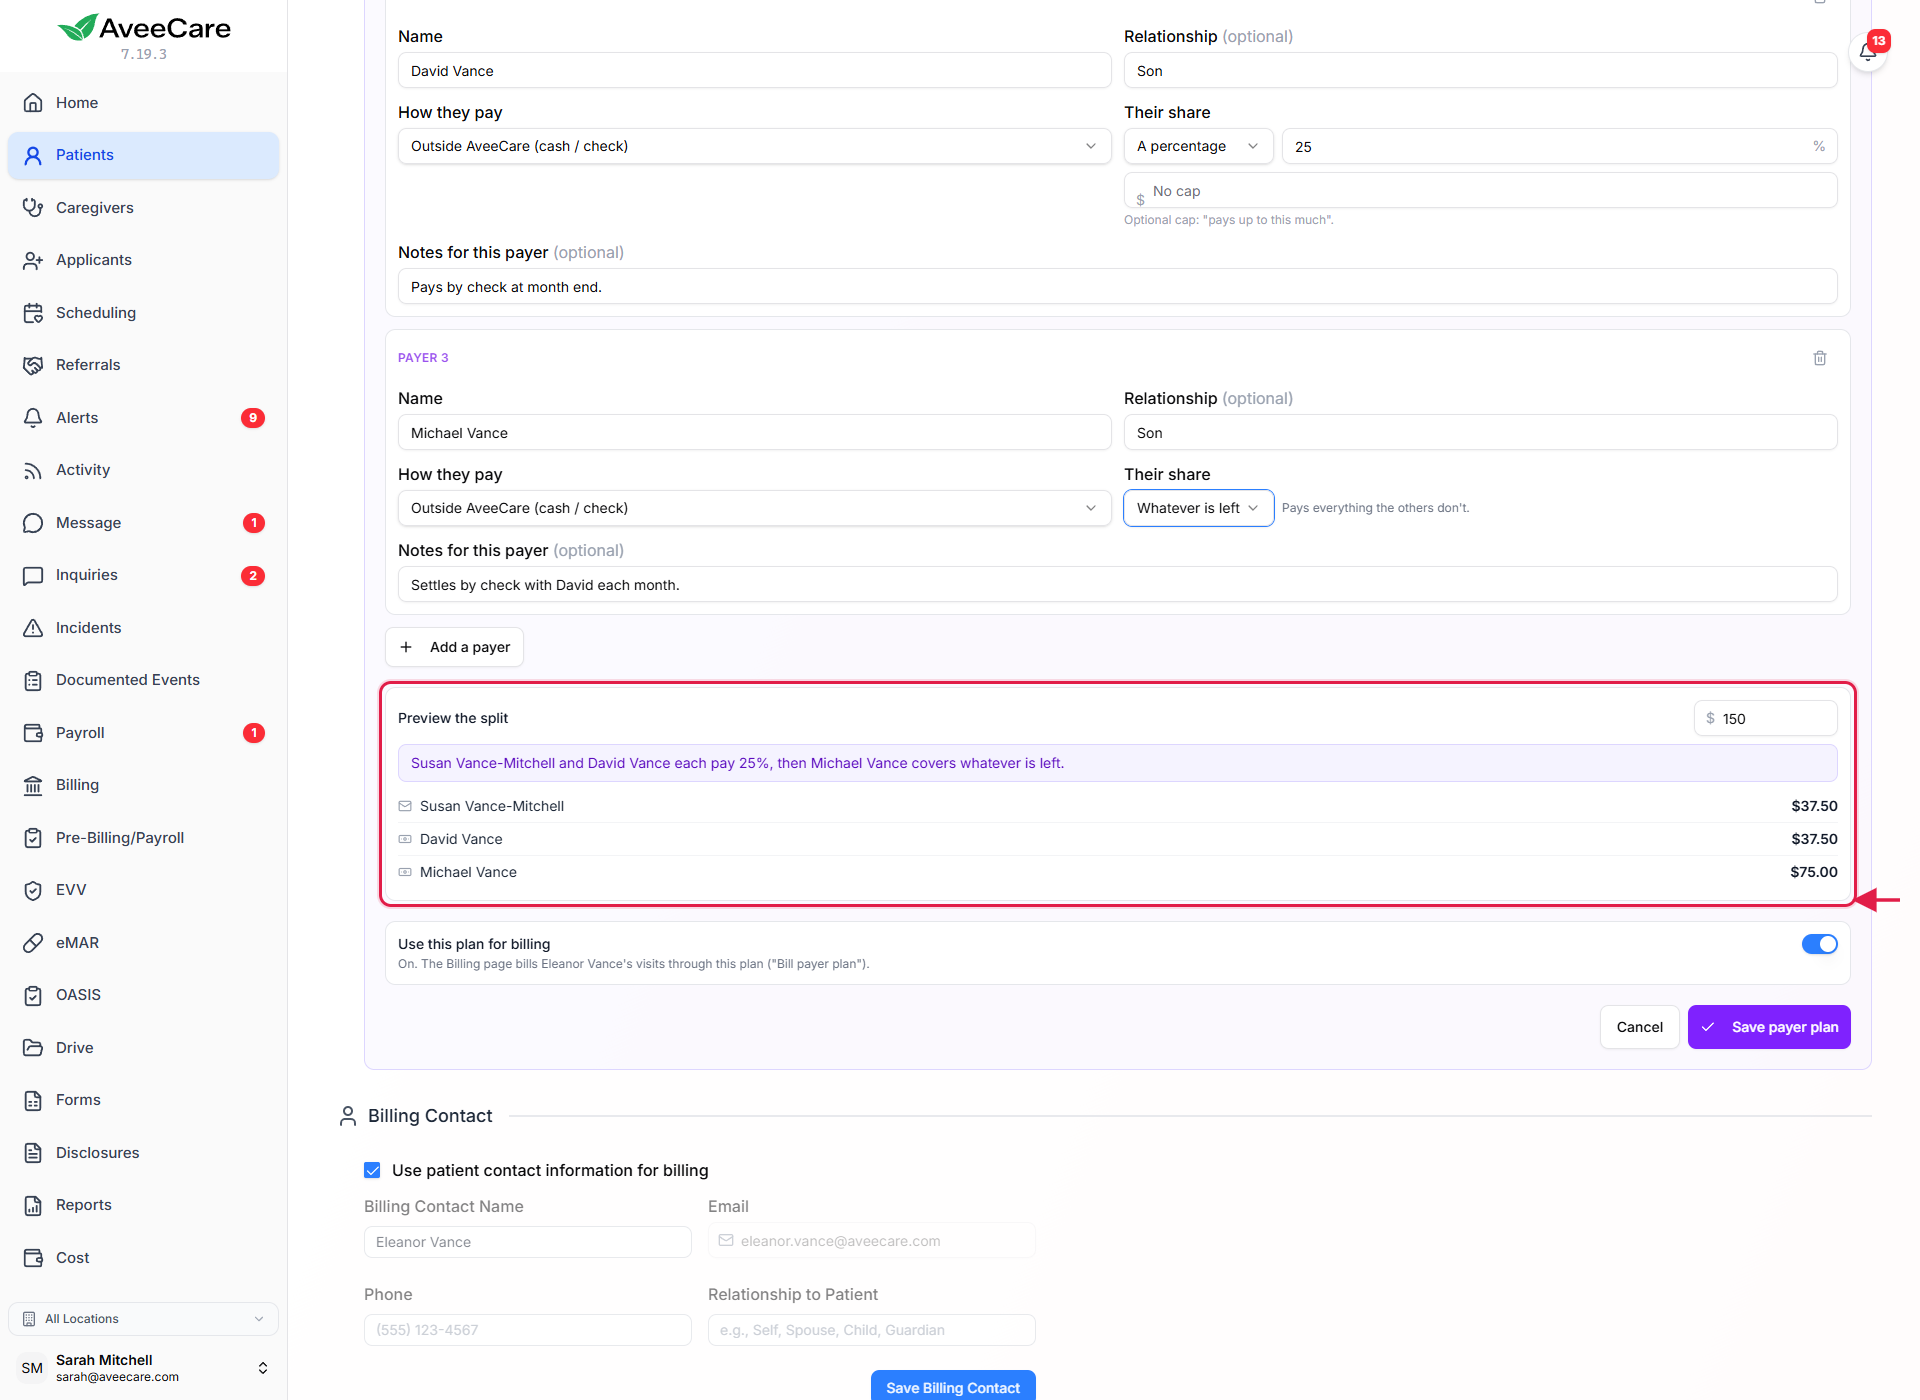1920x1400 pixels.
Task: Open A percentage share type dropdown
Action: point(1198,146)
